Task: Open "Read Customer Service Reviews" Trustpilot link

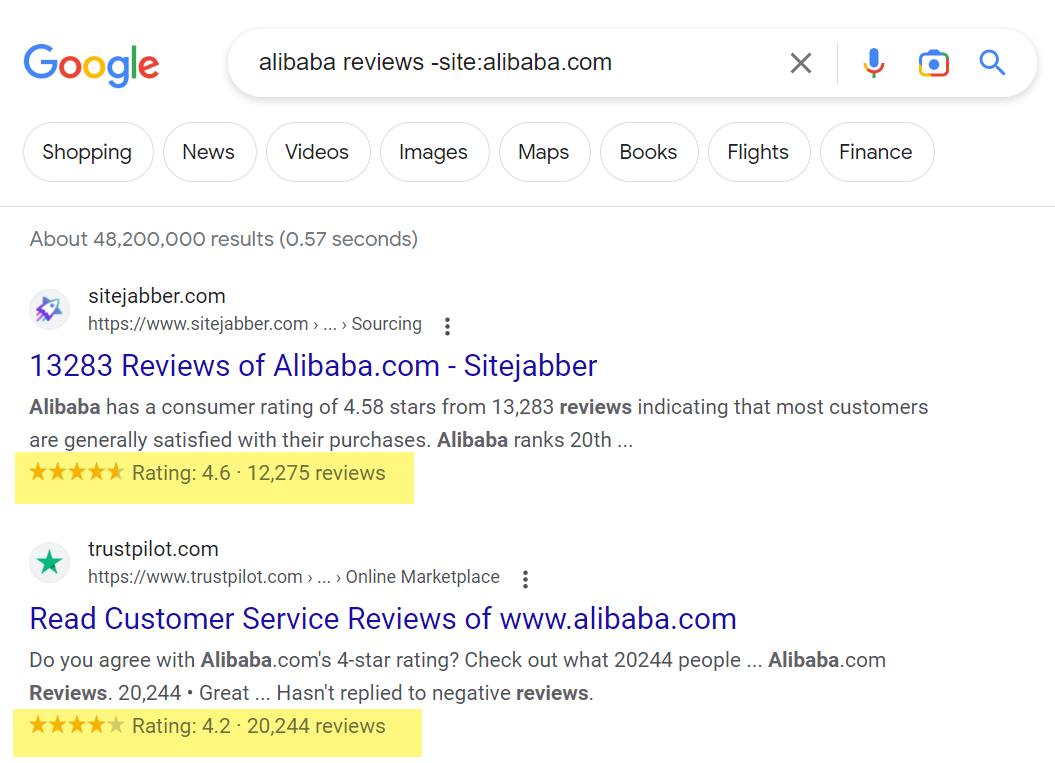Action: [383, 618]
